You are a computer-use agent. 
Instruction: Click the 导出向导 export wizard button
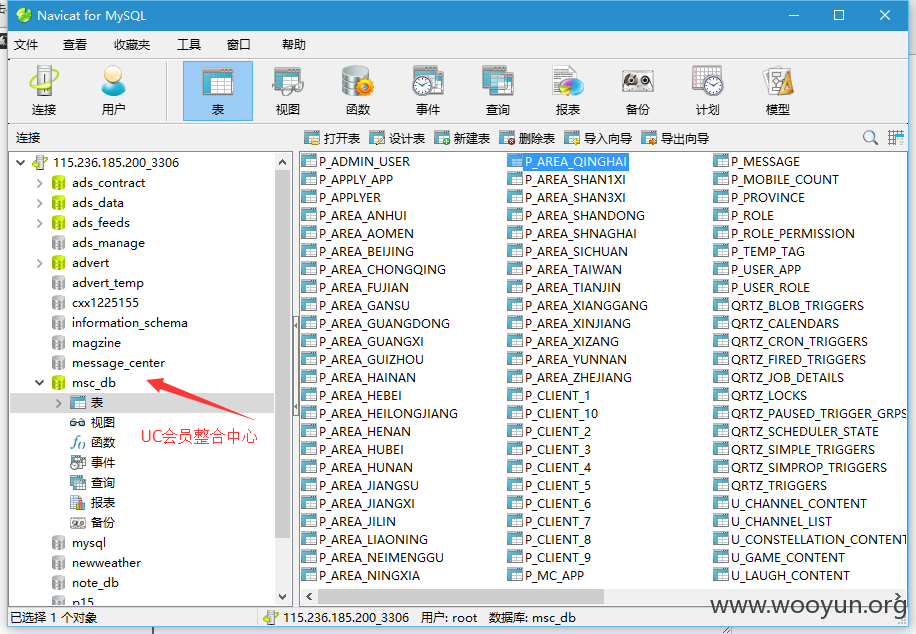tap(675, 138)
